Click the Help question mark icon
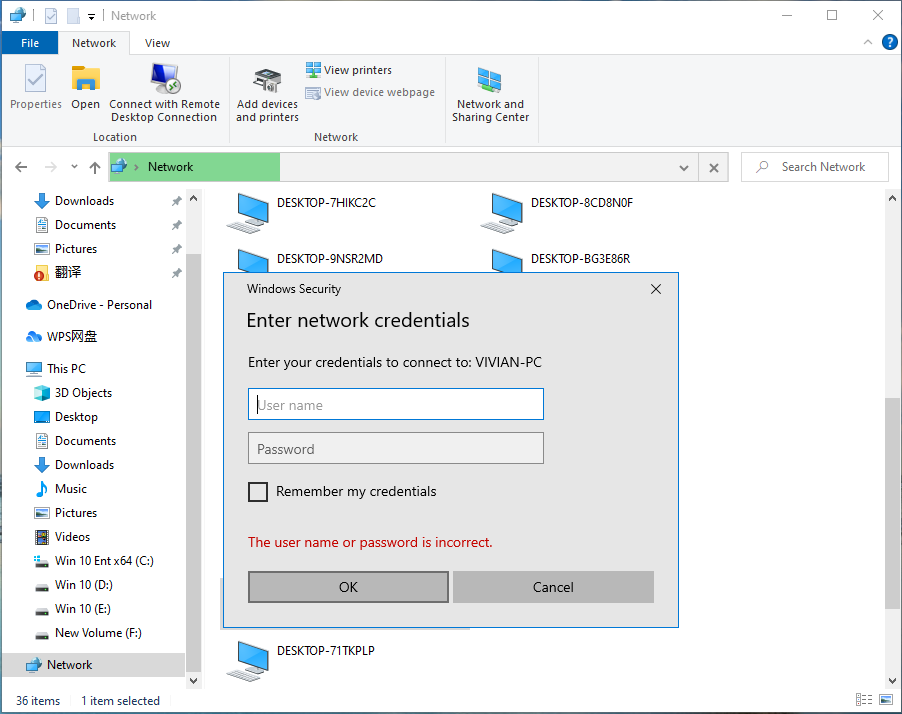 pos(889,43)
